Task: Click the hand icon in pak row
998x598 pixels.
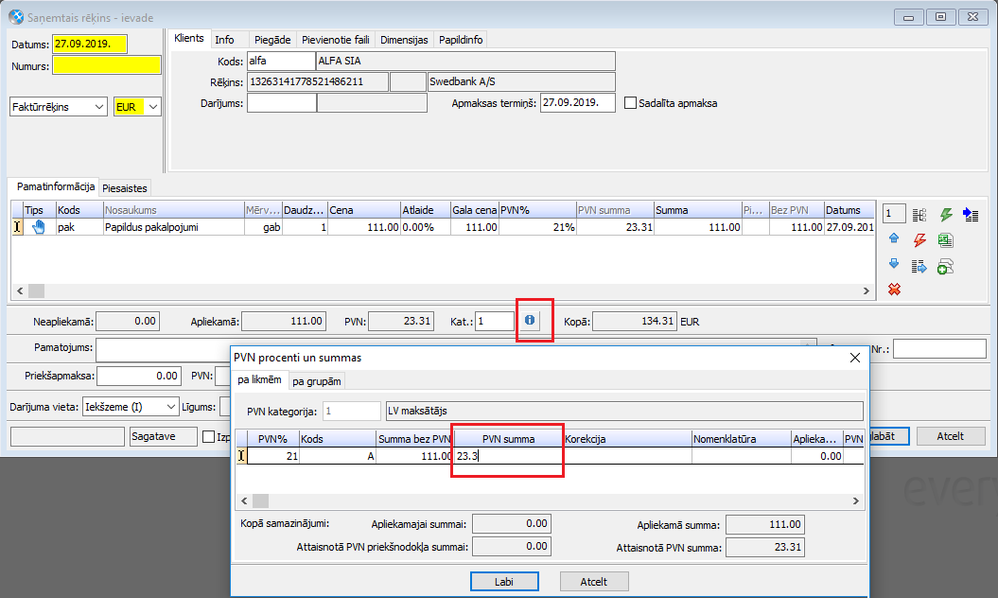Action: pos(39,227)
